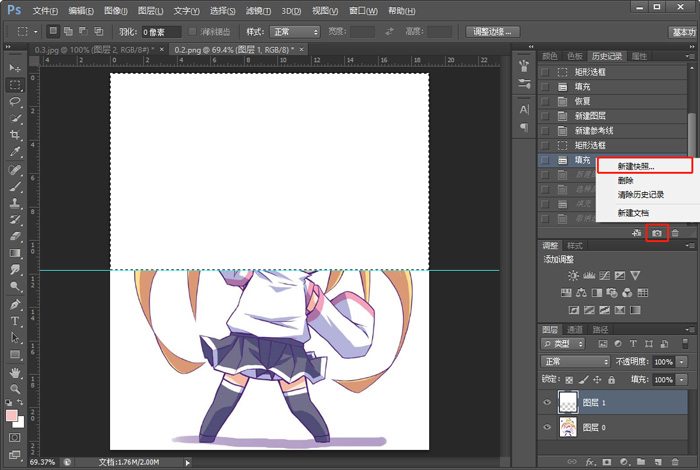Select the Eyedropper tool
The image size is (700, 470).
point(15,152)
